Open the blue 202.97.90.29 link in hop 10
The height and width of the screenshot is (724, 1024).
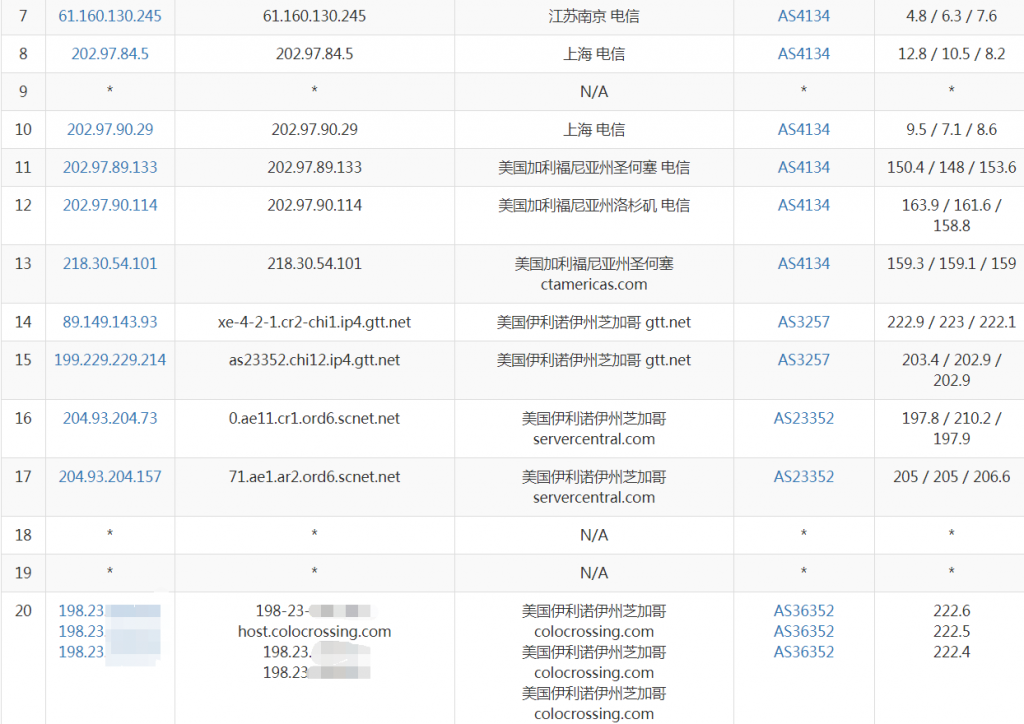pos(110,129)
